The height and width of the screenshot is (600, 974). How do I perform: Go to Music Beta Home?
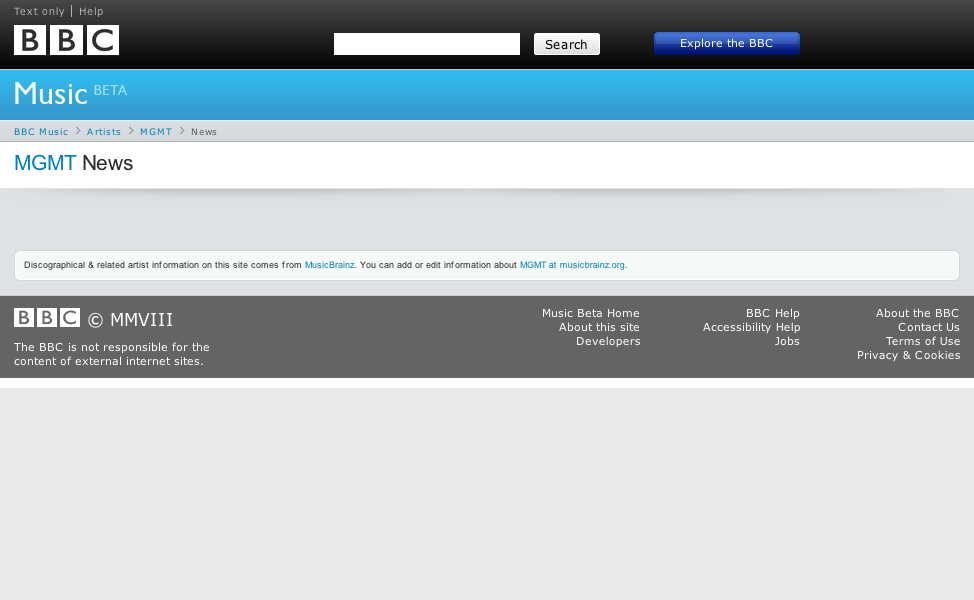(590, 313)
